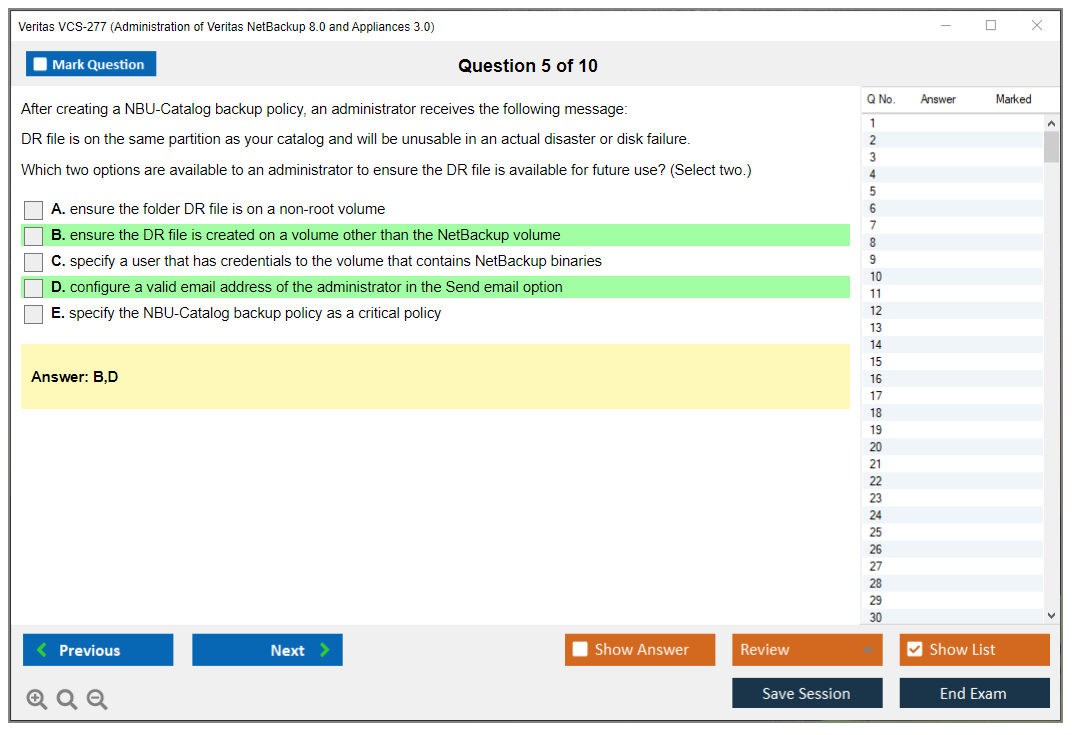Select the checkbox for option B
The height and width of the screenshot is (735, 1075).
tap(34, 236)
